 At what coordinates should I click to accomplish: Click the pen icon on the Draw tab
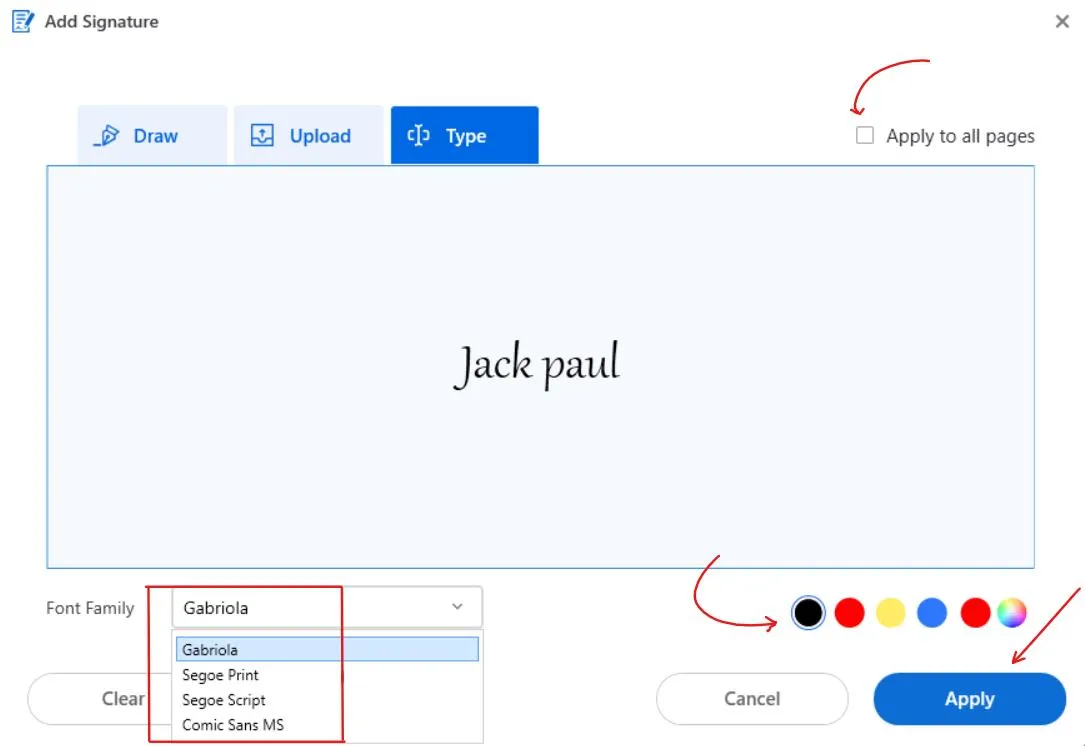pos(106,136)
